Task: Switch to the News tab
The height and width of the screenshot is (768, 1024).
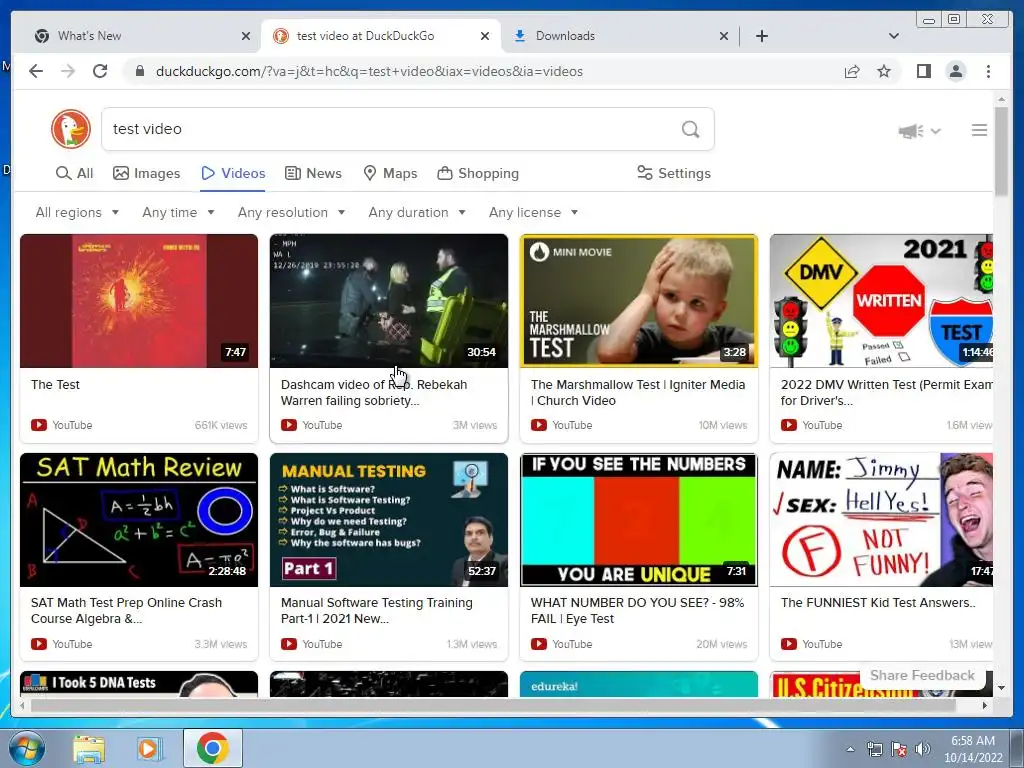Action: click(313, 173)
